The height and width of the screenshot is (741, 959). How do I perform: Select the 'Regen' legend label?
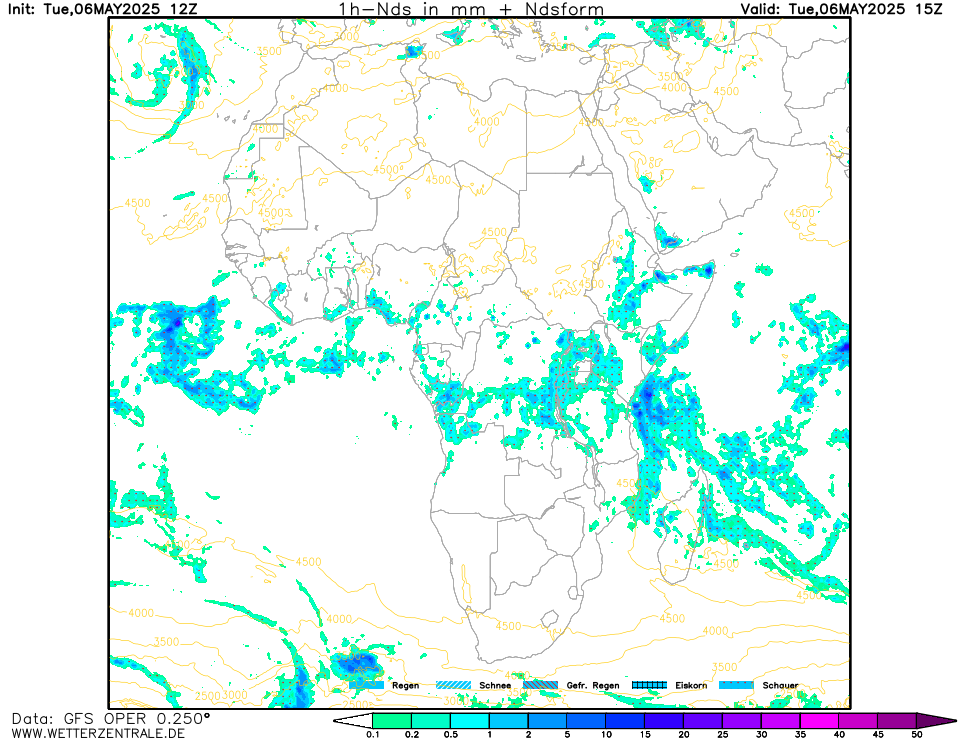405,685
